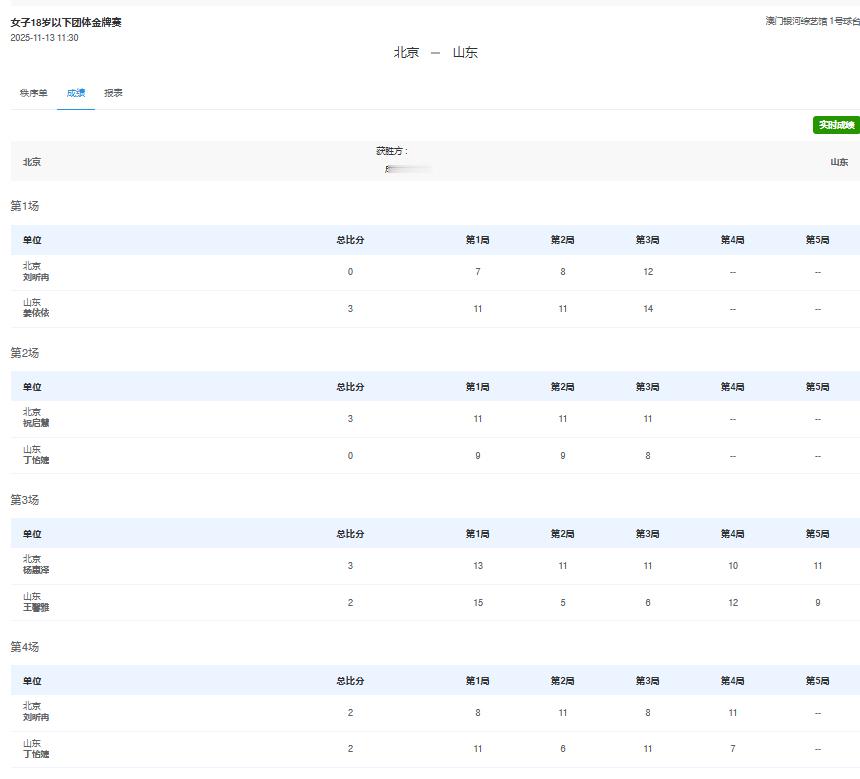Screen dimensions: 860x779
Task: Click 第4局 header in match 2 table
Action: click(x=733, y=387)
